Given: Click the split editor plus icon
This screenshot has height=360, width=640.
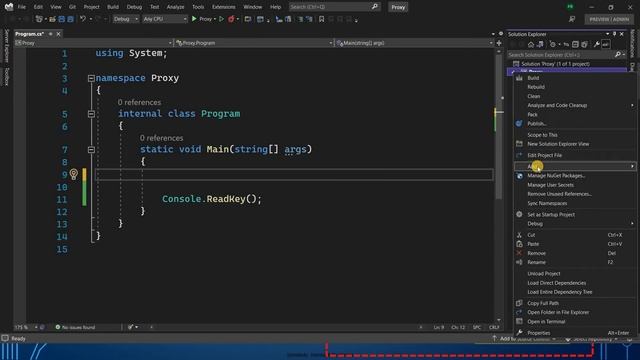Looking at the screenshot, I should [499, 43].
